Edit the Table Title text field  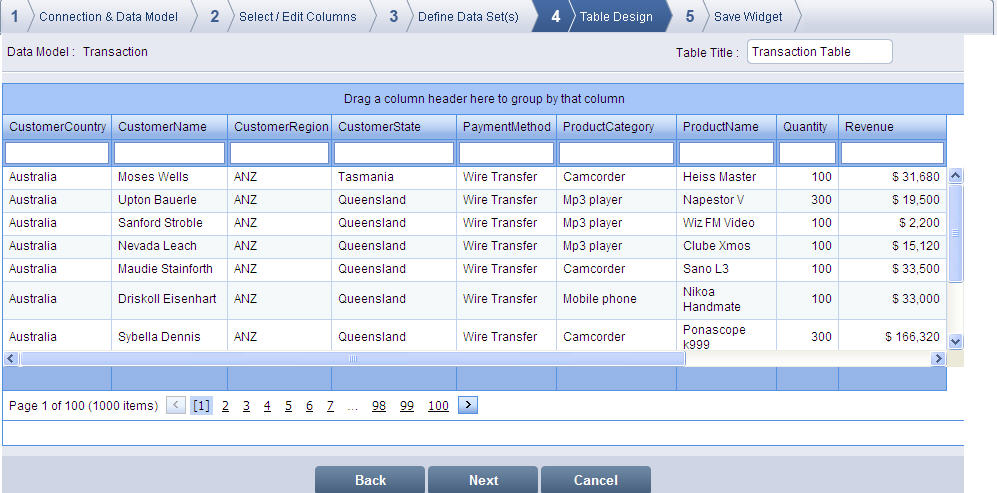pyautogui.click(x=819, y=52)
